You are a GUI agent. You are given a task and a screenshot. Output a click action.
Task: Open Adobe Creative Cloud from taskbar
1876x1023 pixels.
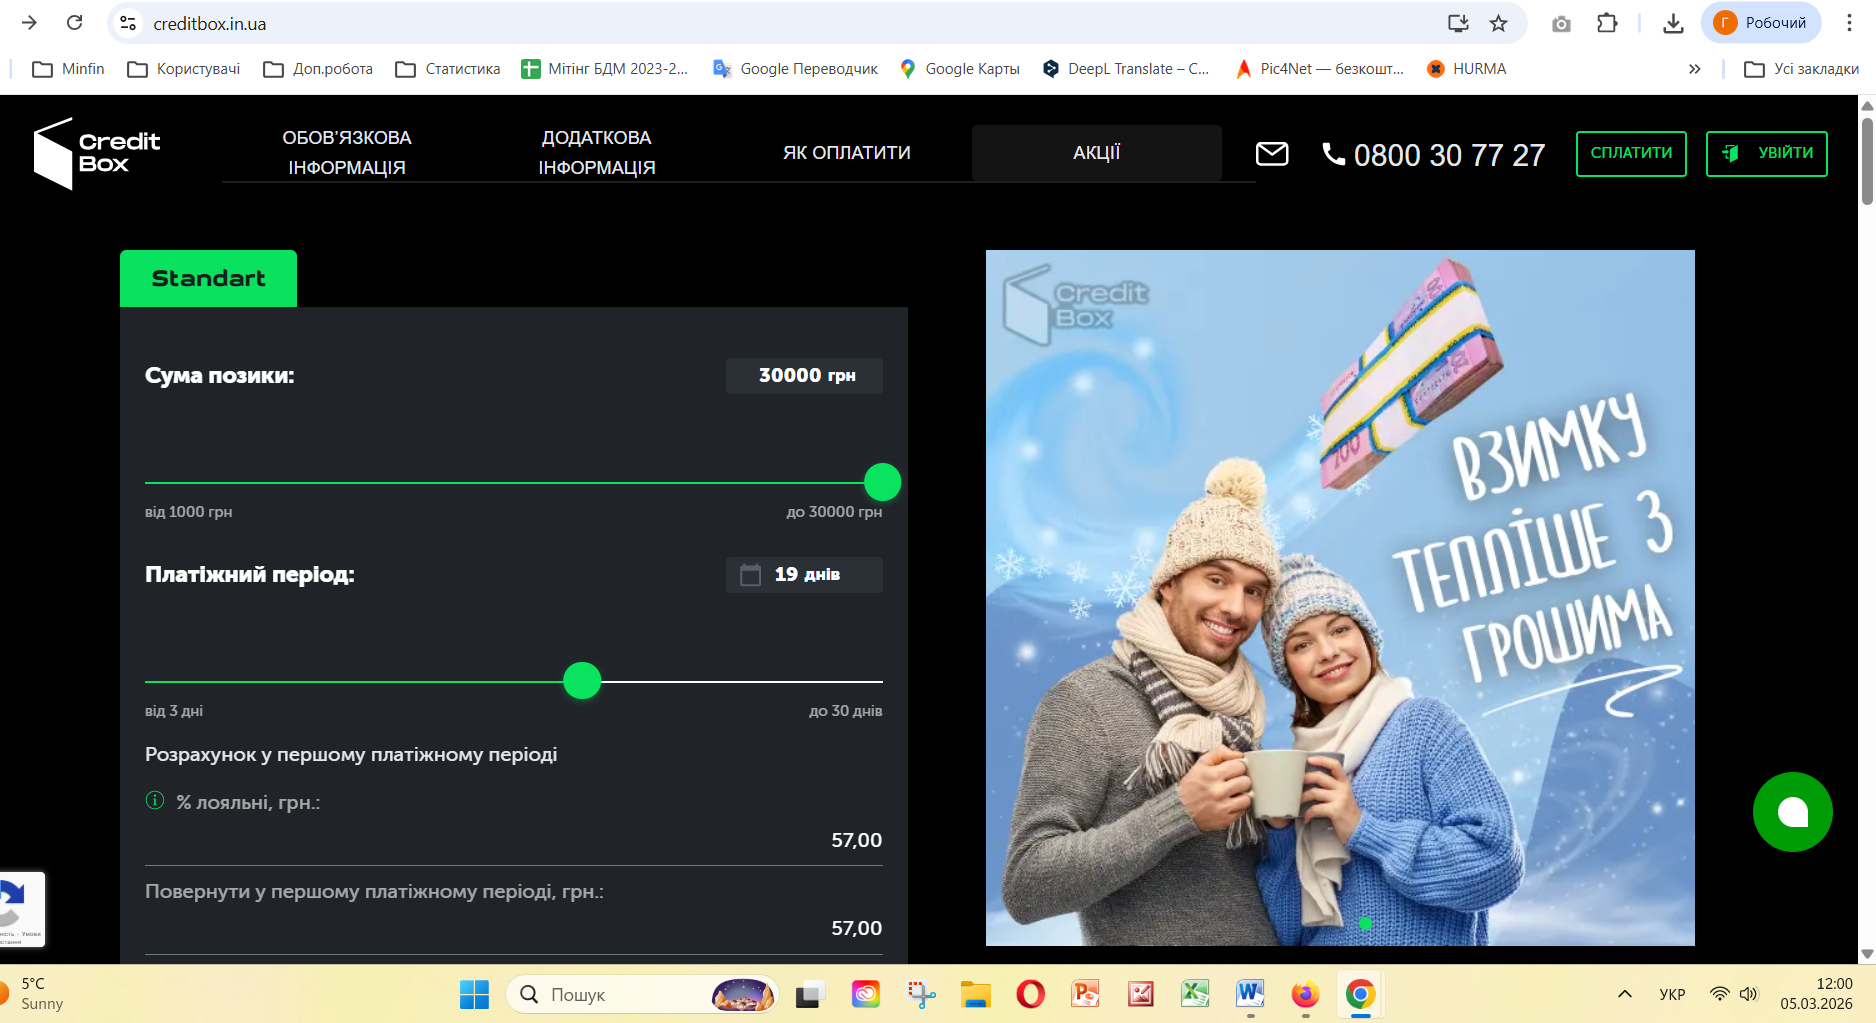[x=866, y=994]
